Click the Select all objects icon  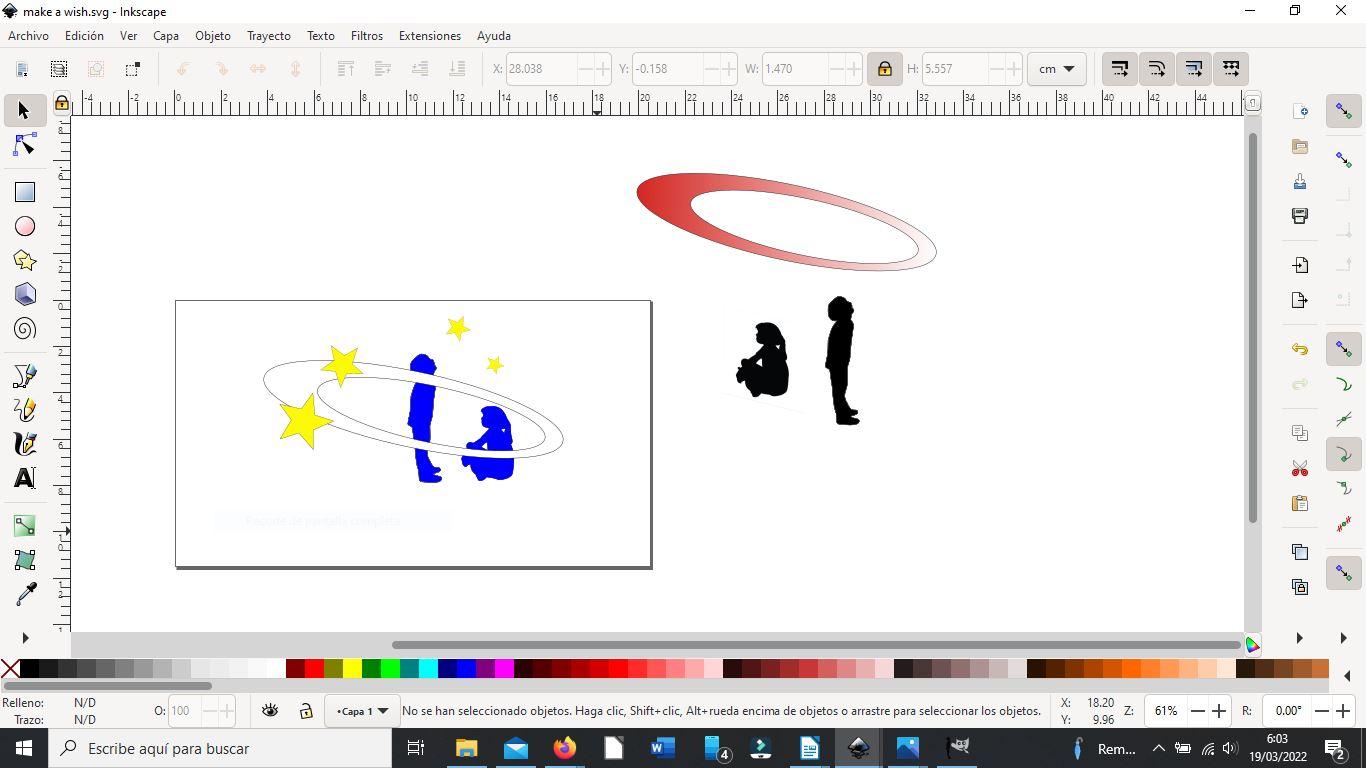pos(22,69)
